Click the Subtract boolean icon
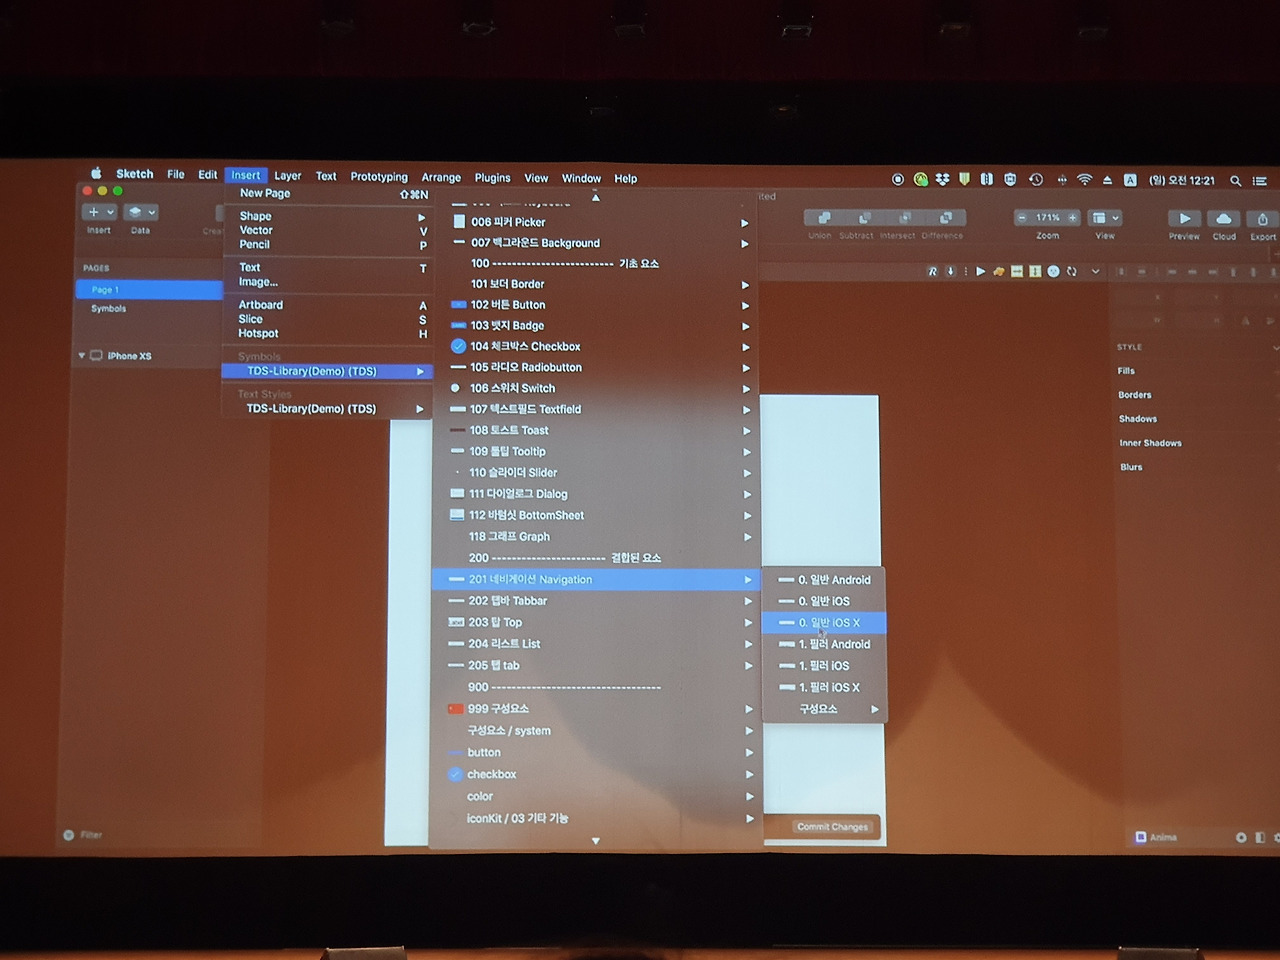 coord(864,218)
